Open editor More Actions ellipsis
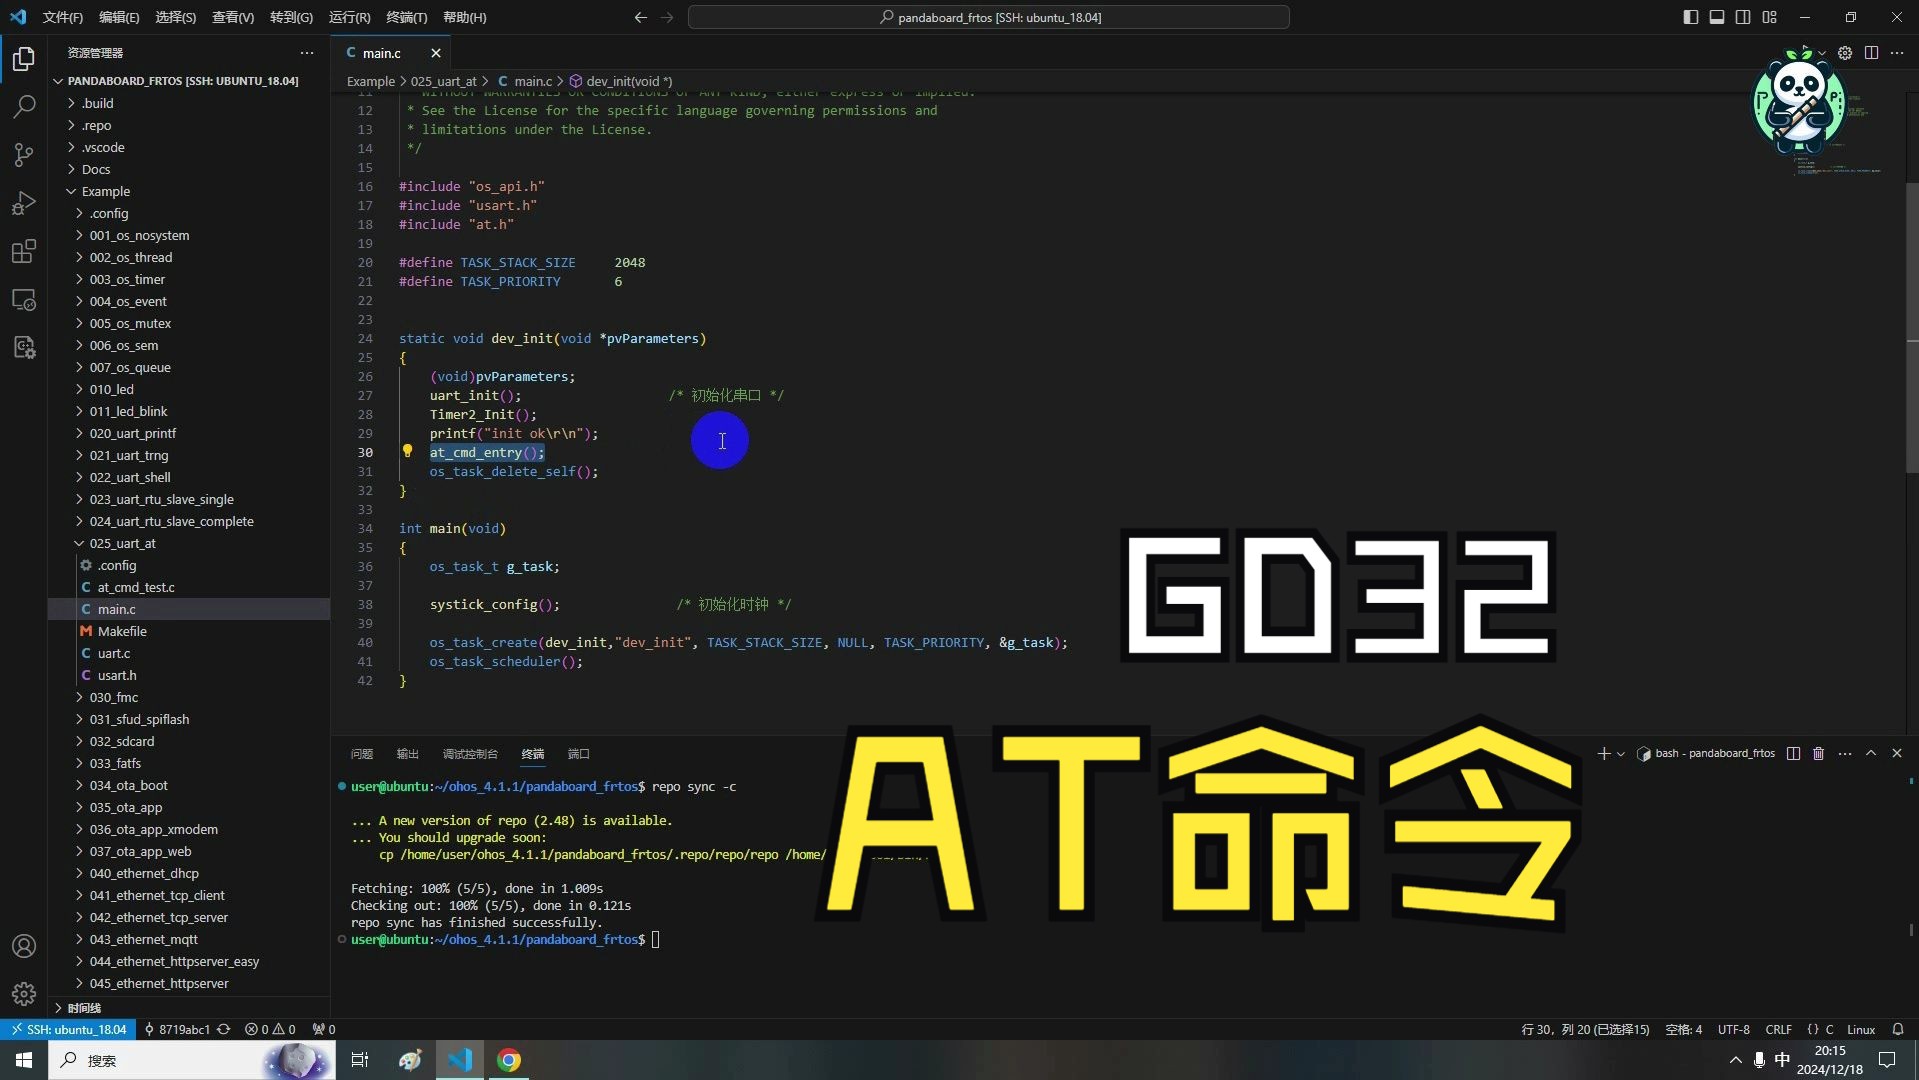 coord(1897,53)
